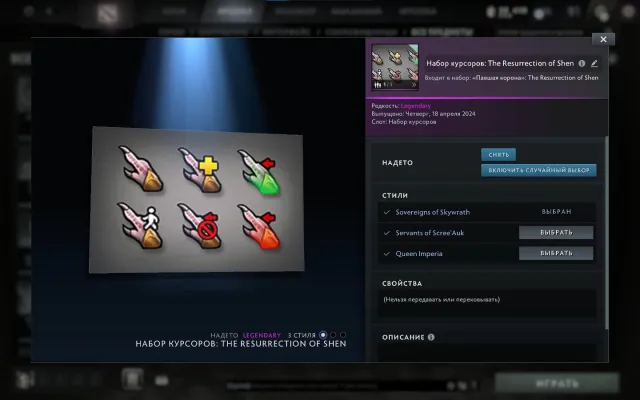Select the third style radio dot
Image resolution: width=640 pixels, height=400 pixels.
coord(343,335)
